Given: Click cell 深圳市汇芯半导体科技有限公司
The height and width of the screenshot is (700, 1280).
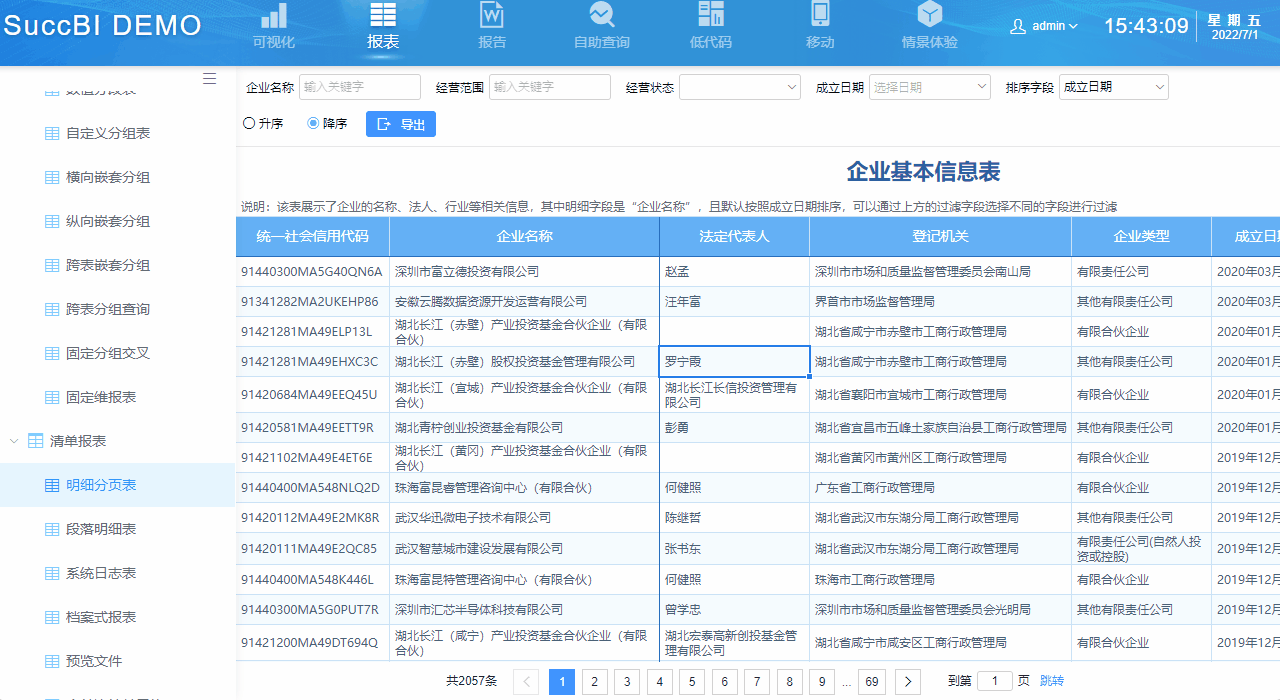Looking at the screenshot, I should pos(524,609).
